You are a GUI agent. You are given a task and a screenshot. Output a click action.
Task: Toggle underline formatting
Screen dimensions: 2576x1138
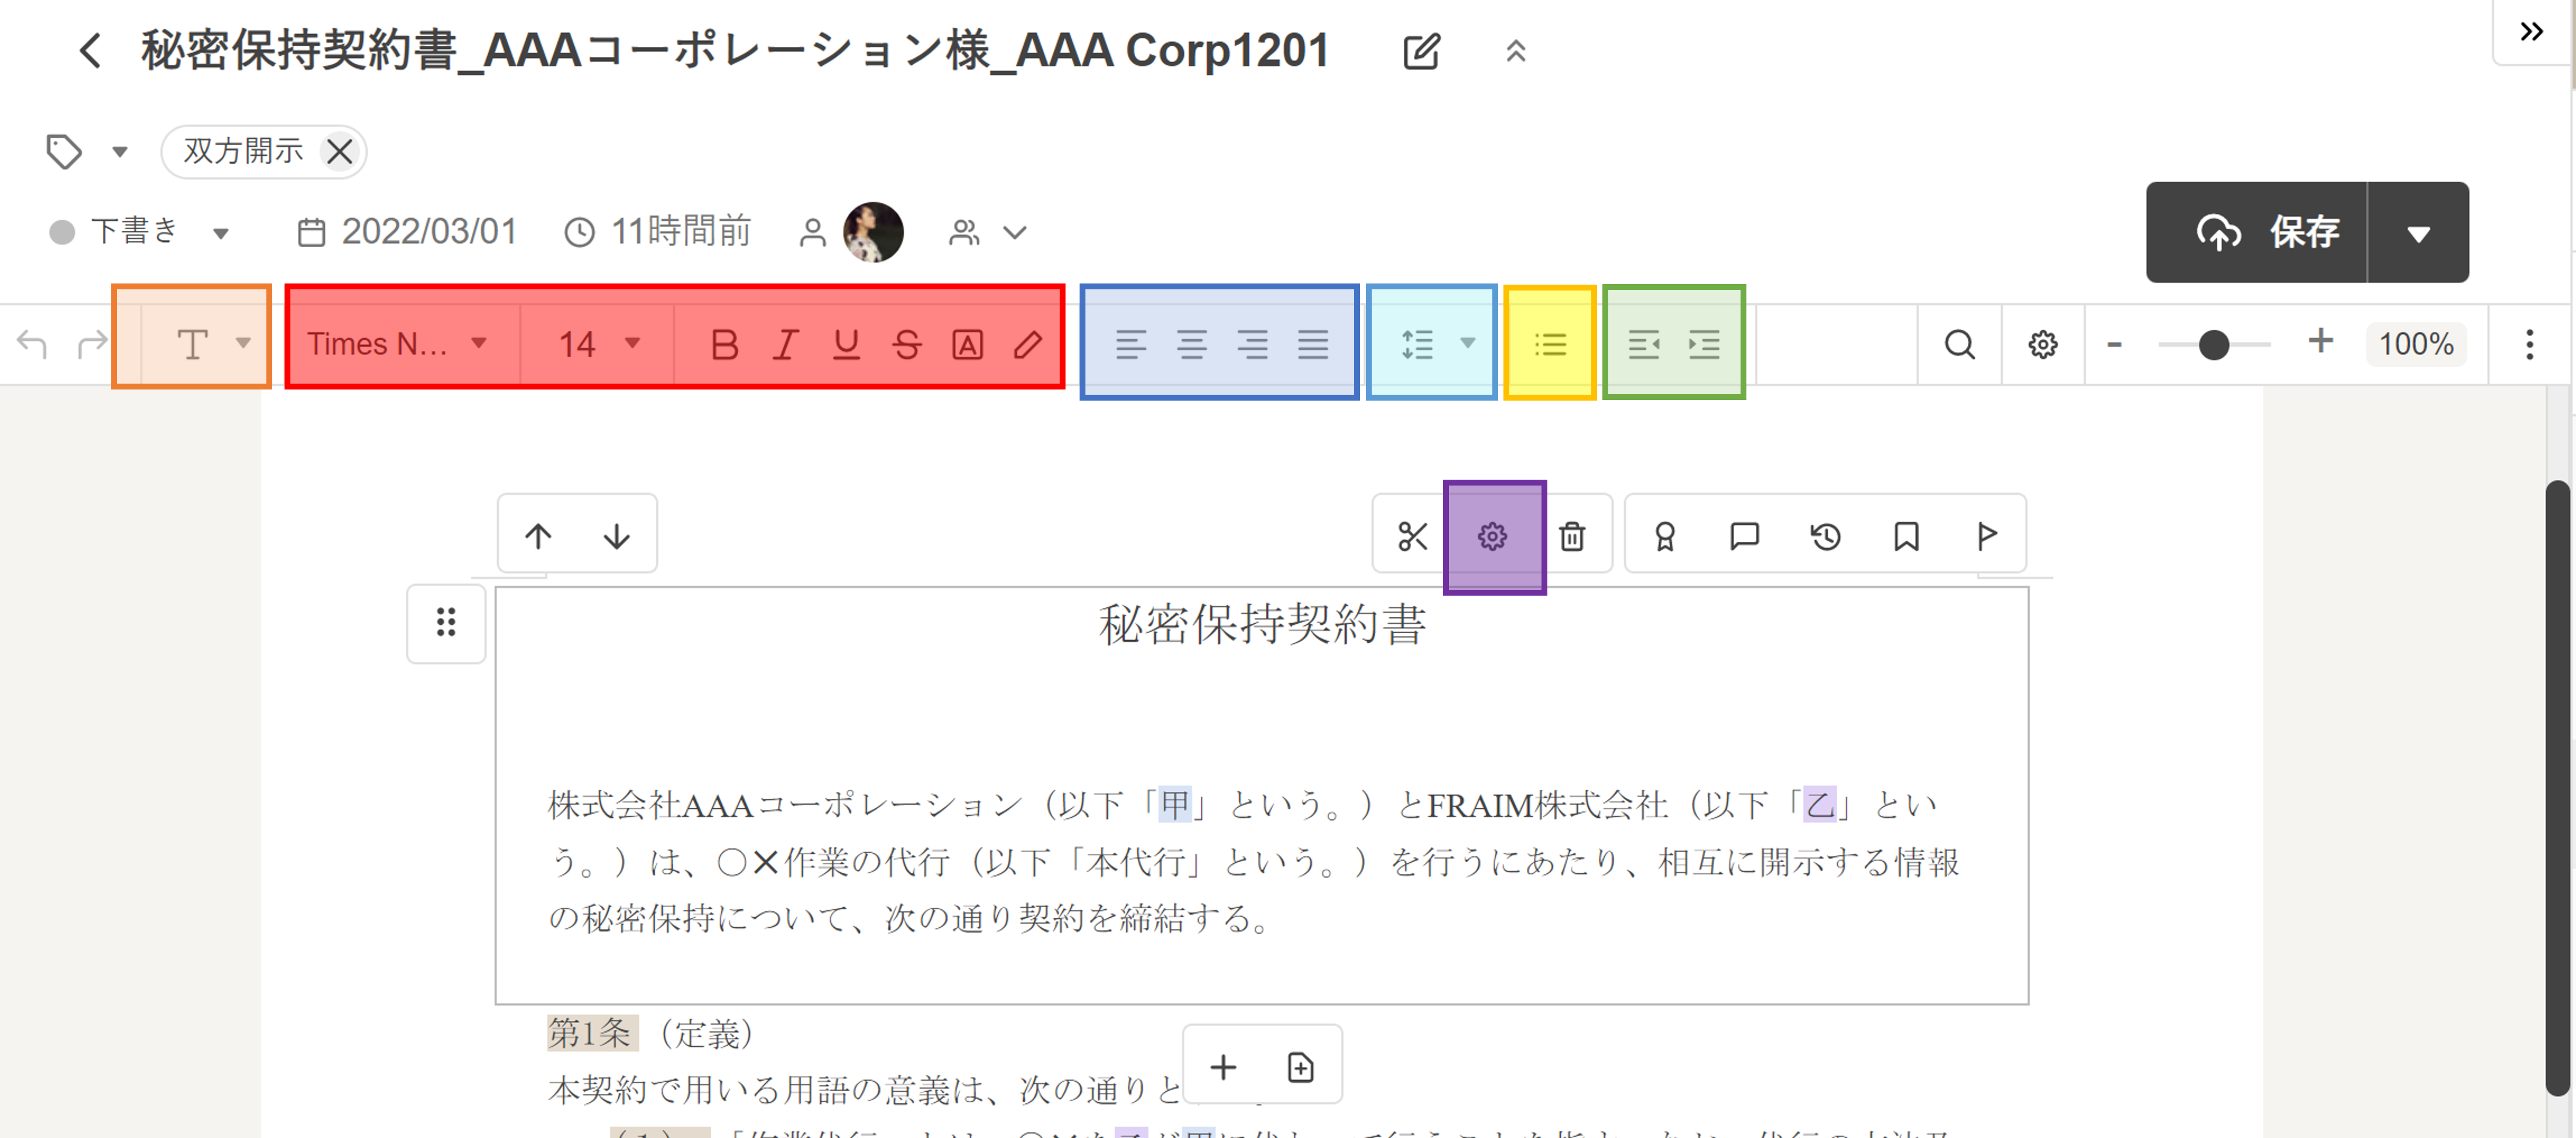[846, 344]
